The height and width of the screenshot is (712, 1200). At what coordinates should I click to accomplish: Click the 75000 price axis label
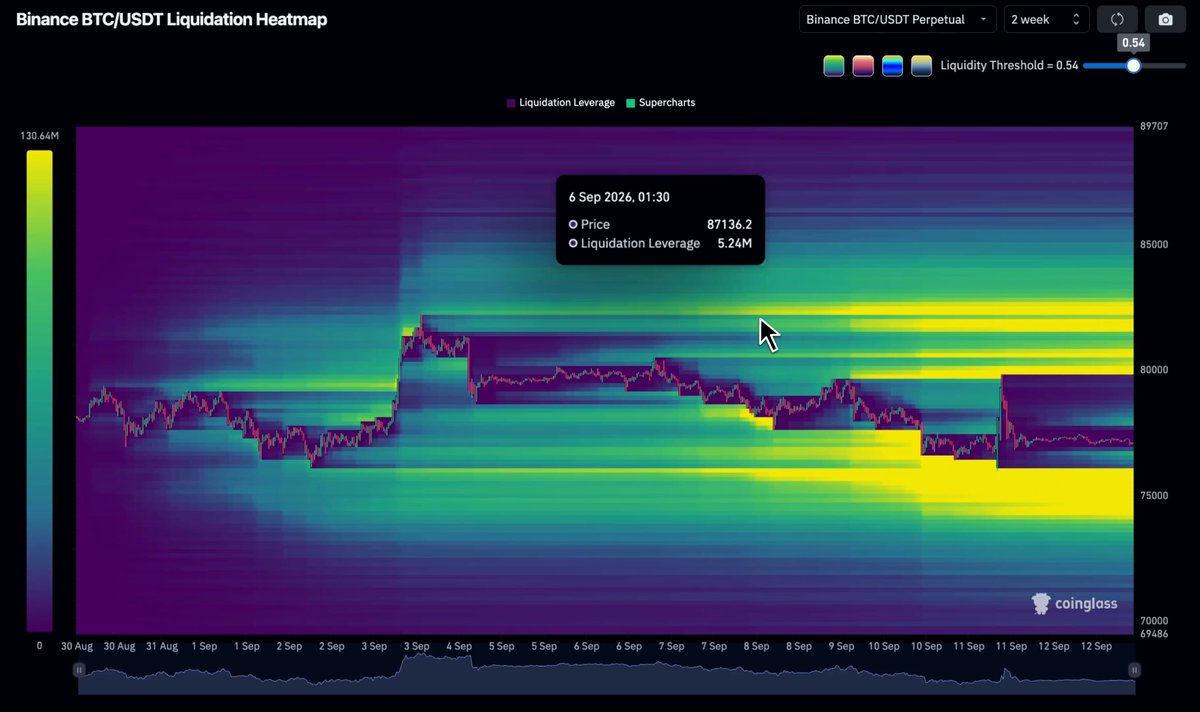pyautogui.click(x=1154, y=495)
